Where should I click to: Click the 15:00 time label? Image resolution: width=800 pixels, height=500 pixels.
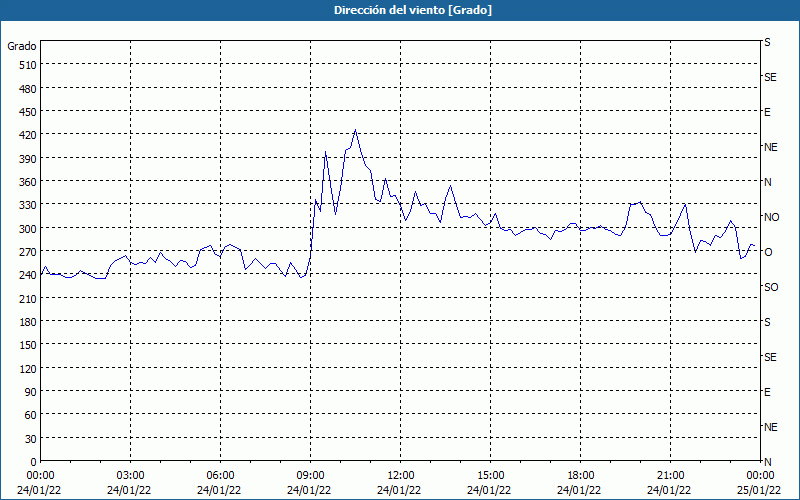click(491, 476)
